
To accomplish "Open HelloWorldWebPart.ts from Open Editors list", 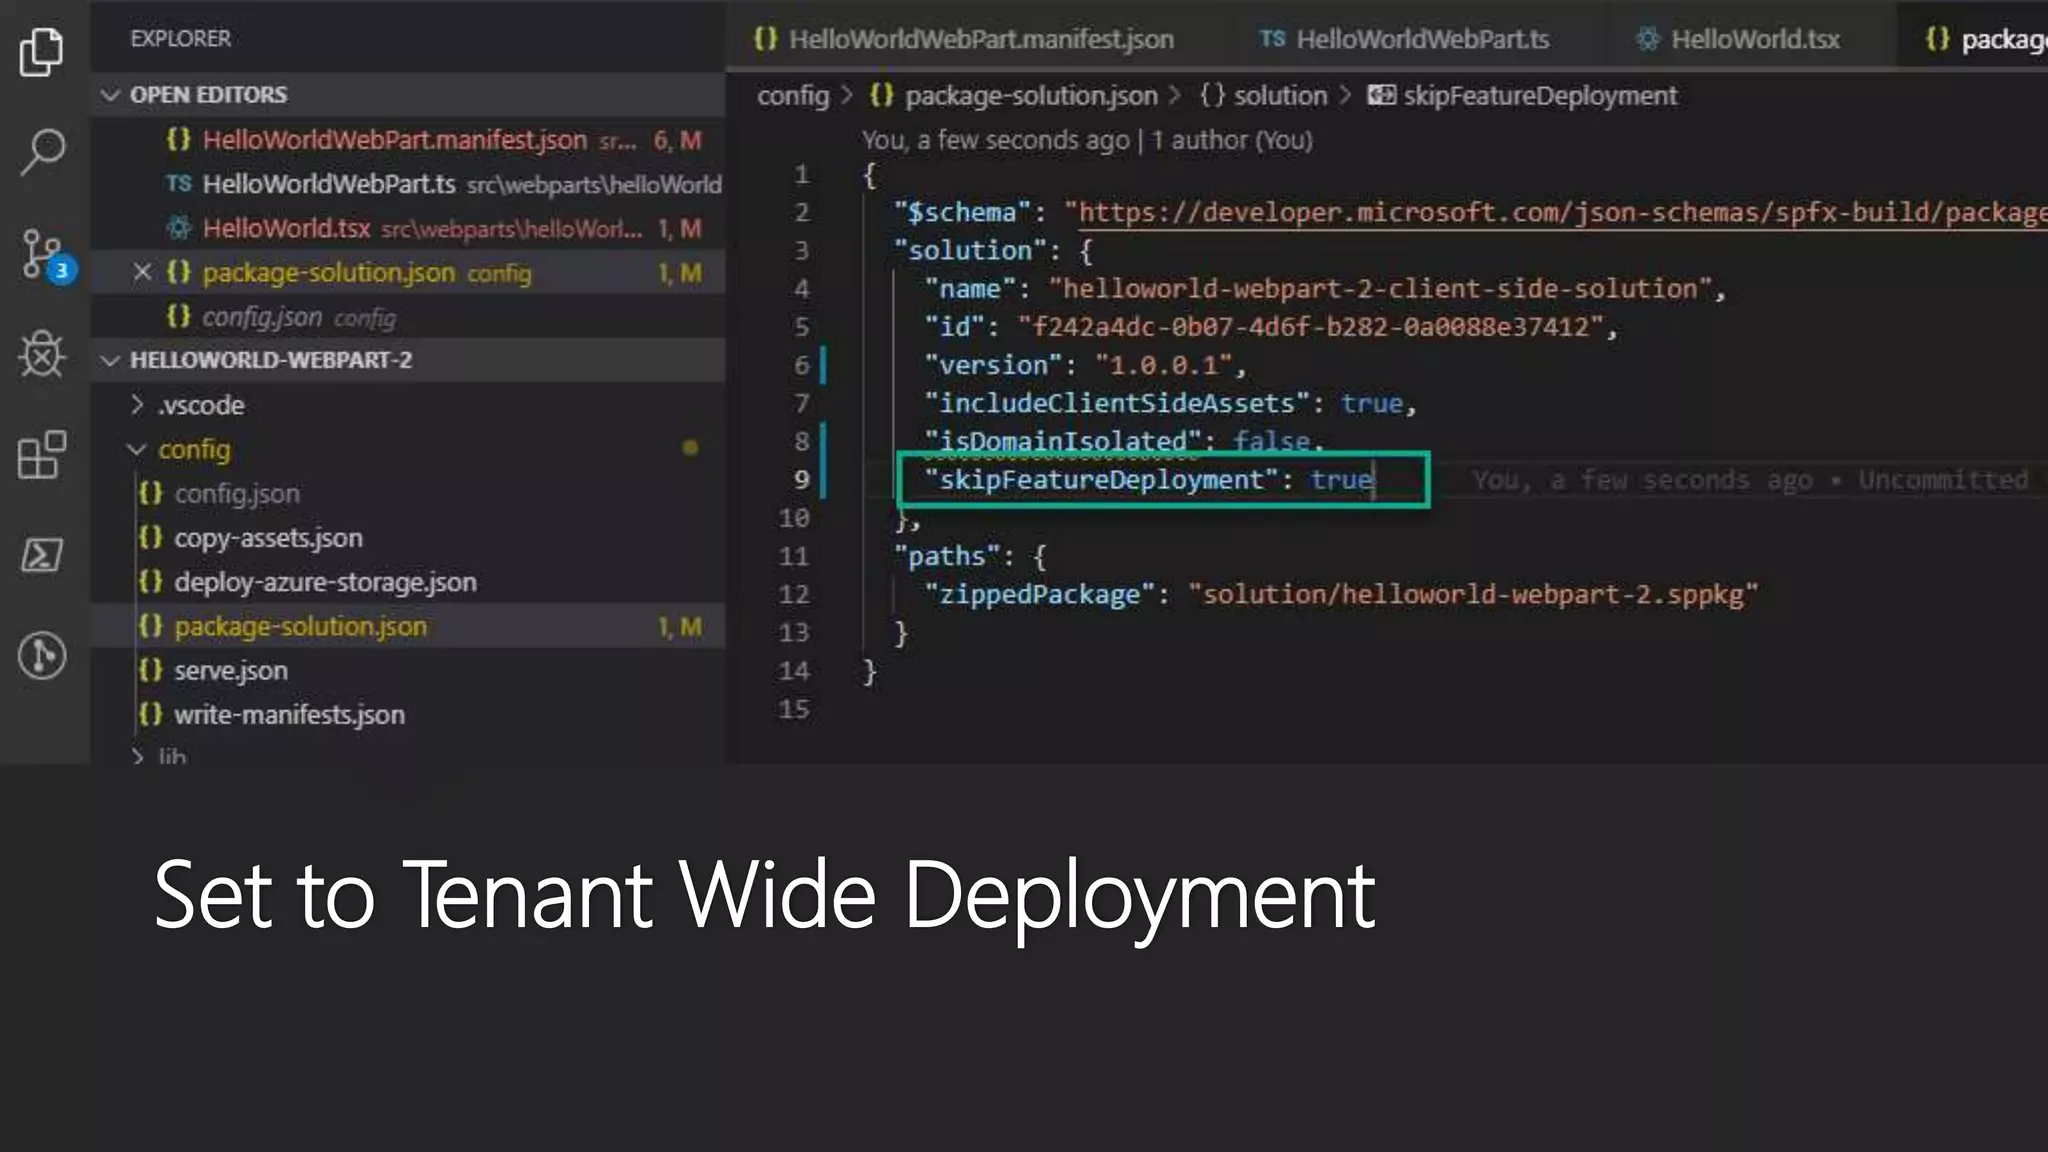I will point(408,184).
